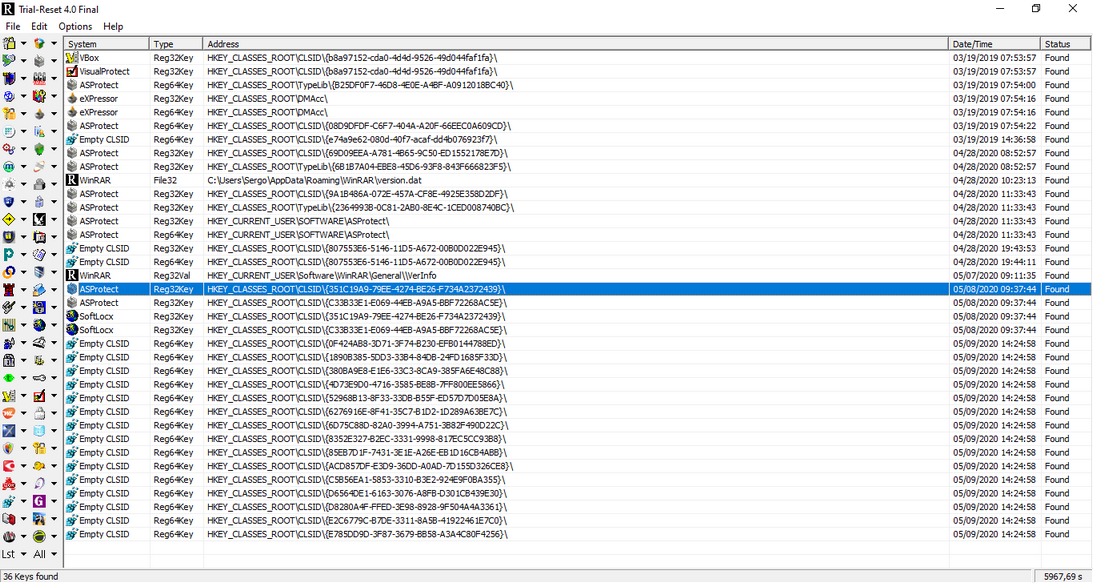The height and width of the screenshot is (583, 1093).
Task: Click the ASProtect TypeLib {B25DF0F7...} row
Action: click(x=577, y=85)
